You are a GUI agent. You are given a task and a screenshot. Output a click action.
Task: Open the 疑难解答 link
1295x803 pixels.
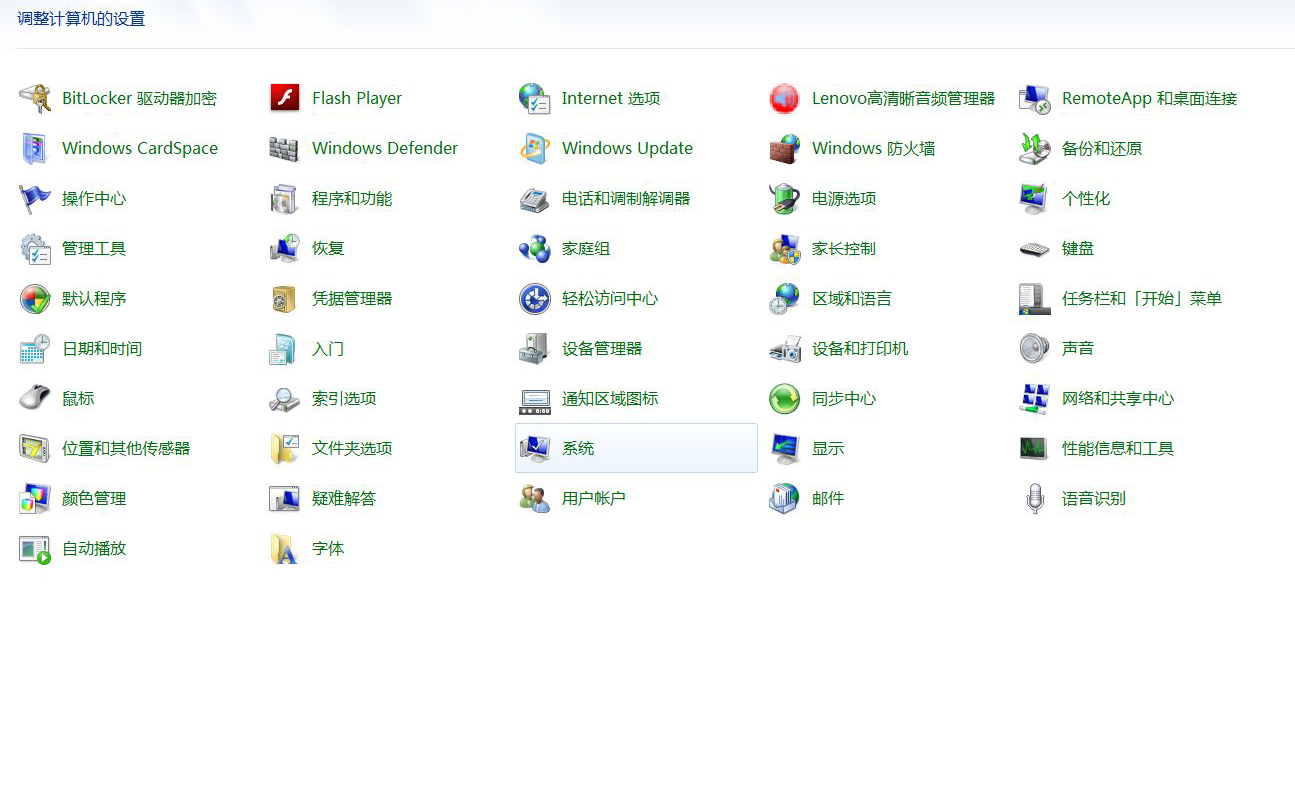344,498
